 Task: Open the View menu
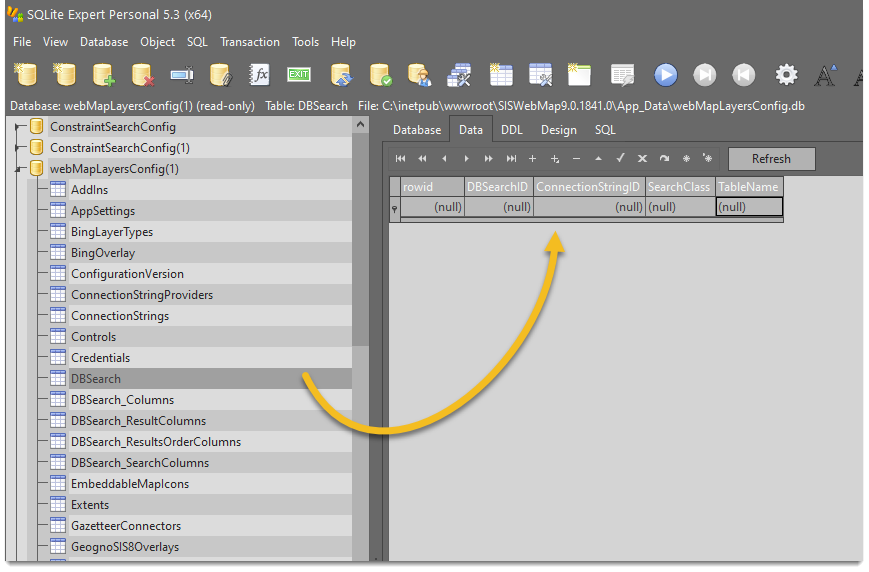(x=55, y=42)
